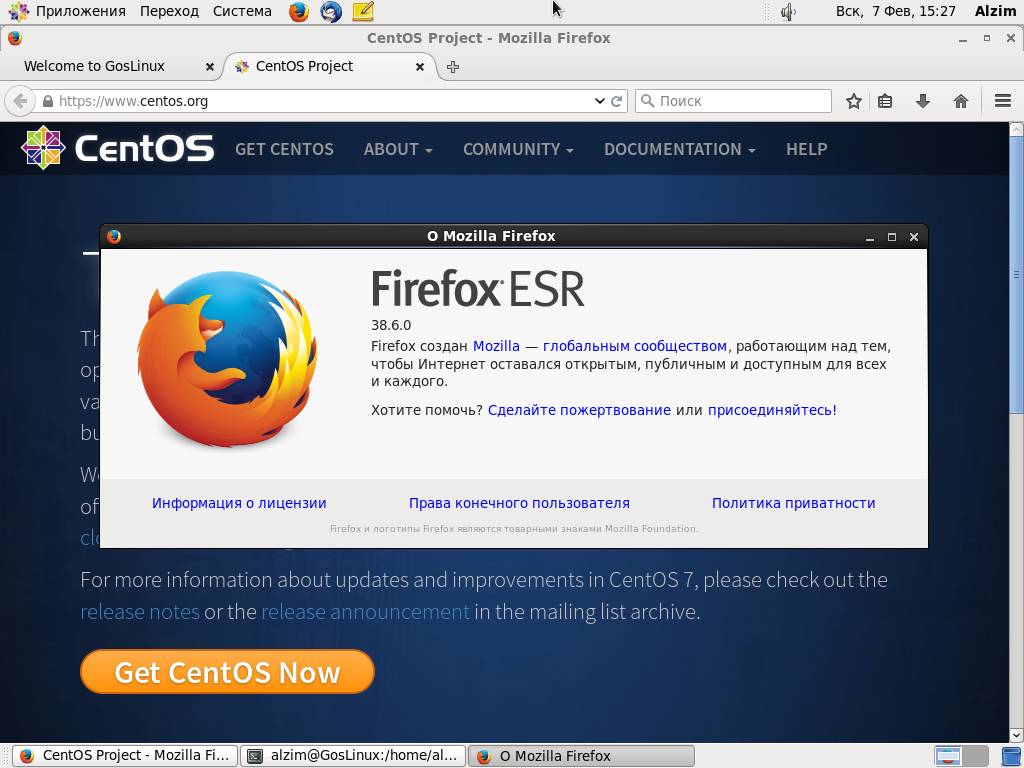Viewport: 1024px width, 768px height.
Task: Reload the centos.org page
Action: point(616,101)
